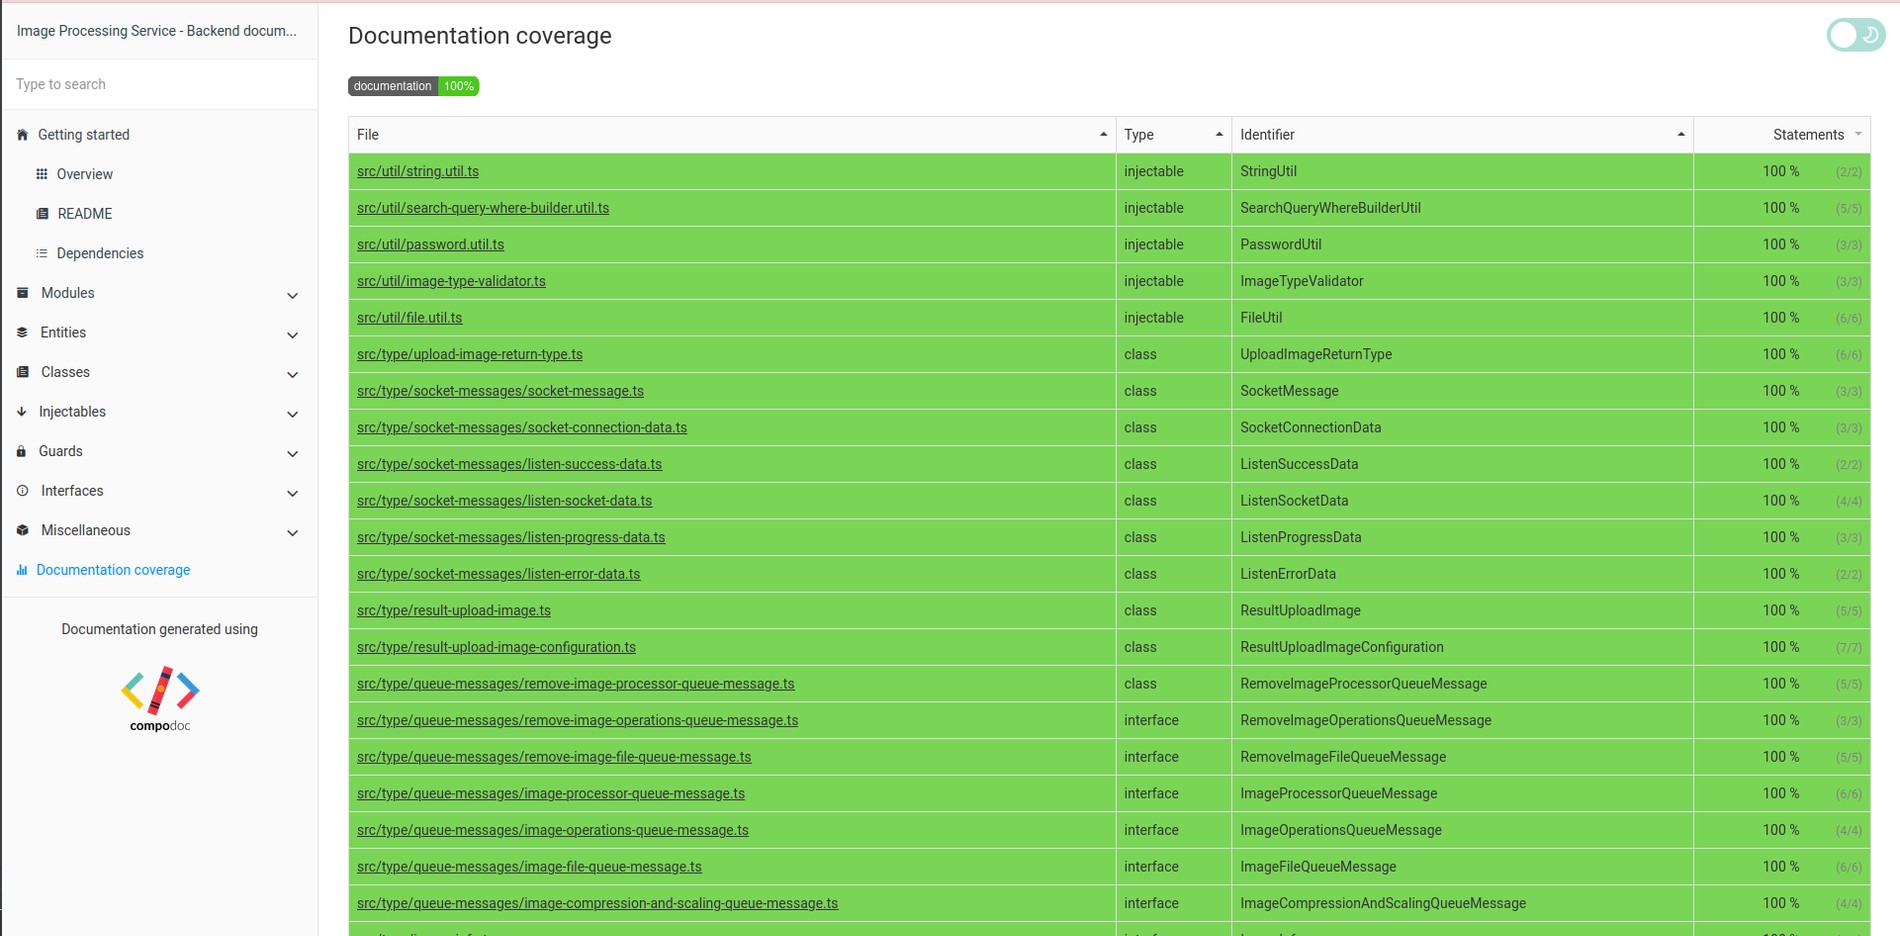Screen dimensions: 1900x936
Task: Open remove-image-file-queue-message.ts link
Action: coord(554,757)
